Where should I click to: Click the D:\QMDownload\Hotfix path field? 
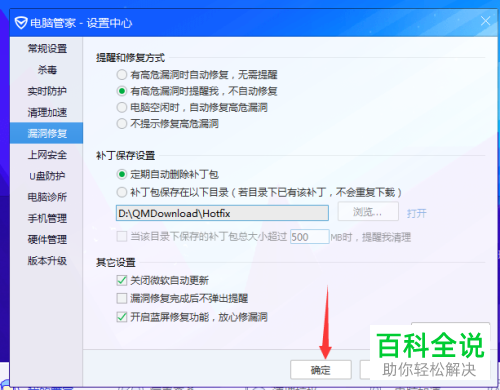tap(222, 213)
